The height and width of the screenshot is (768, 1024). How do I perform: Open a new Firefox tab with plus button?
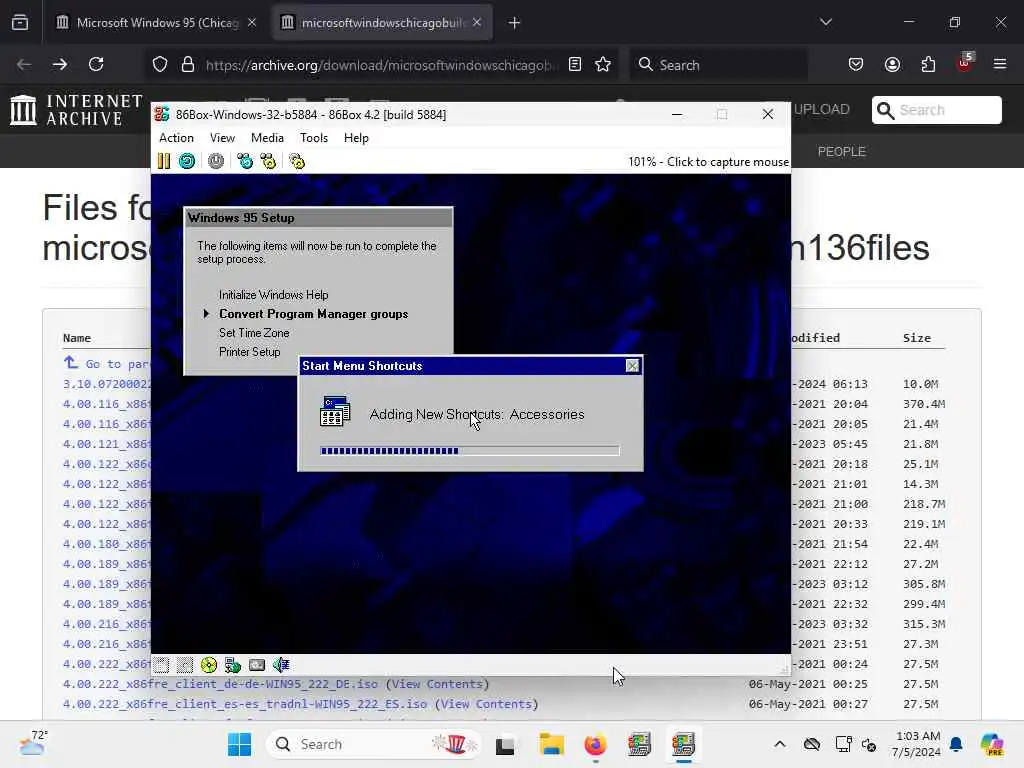(515, 23)
